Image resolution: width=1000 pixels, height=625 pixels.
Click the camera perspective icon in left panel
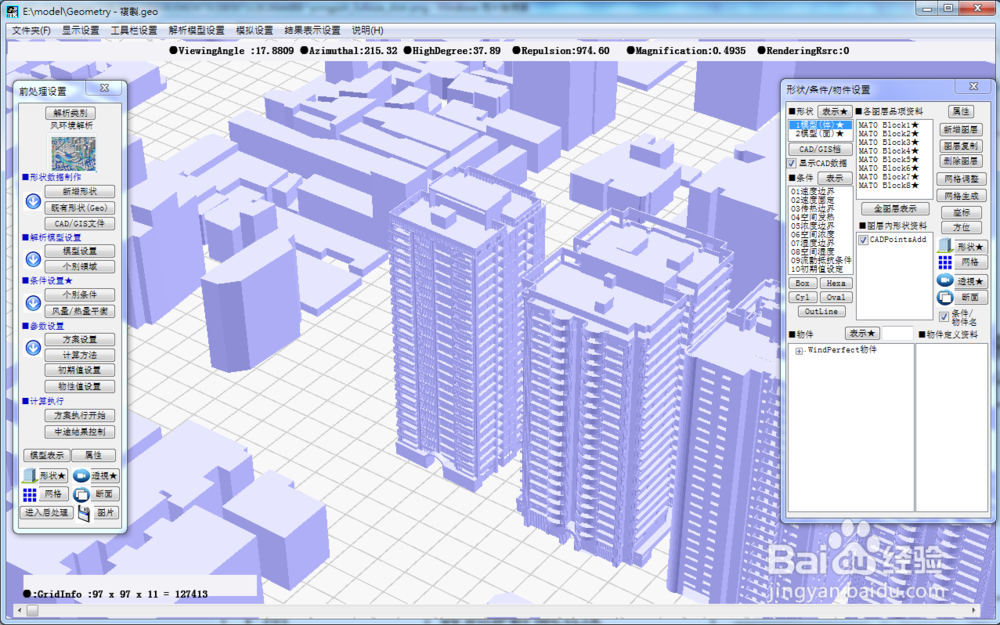coord(81,476)
